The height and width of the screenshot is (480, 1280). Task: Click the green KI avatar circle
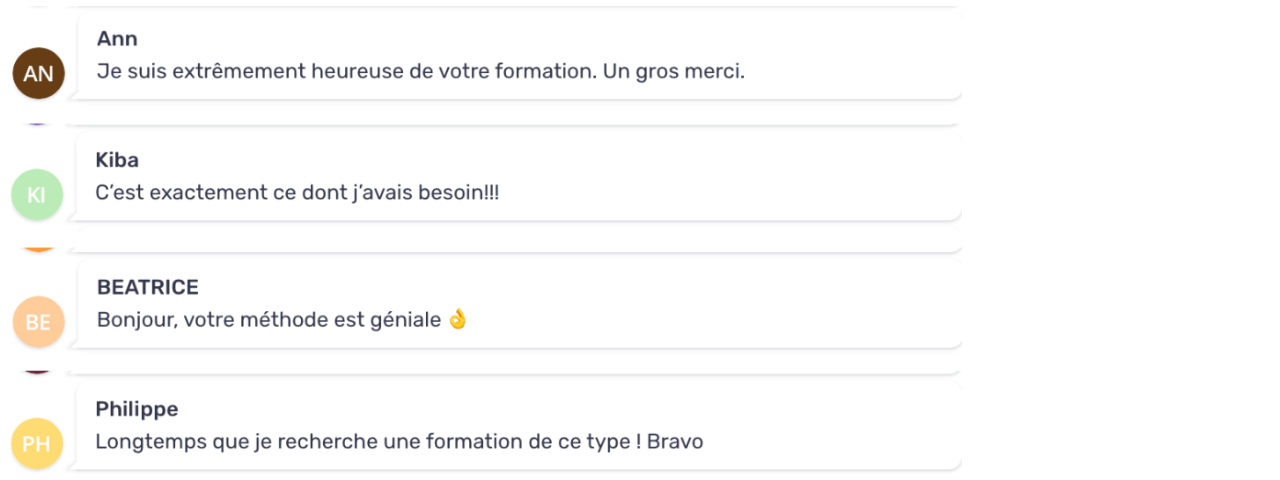pyautogui.click(x=36, y=195)
